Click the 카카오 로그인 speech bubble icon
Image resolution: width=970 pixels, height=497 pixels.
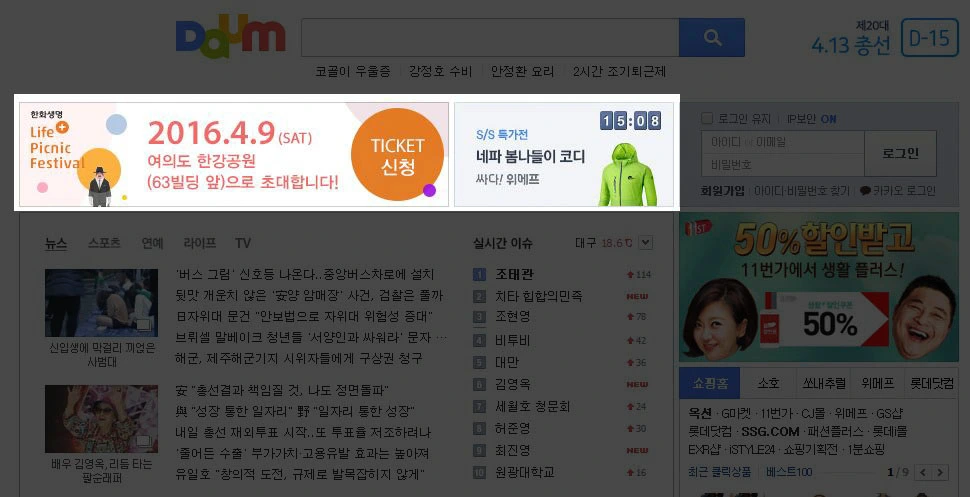point(865,191)
